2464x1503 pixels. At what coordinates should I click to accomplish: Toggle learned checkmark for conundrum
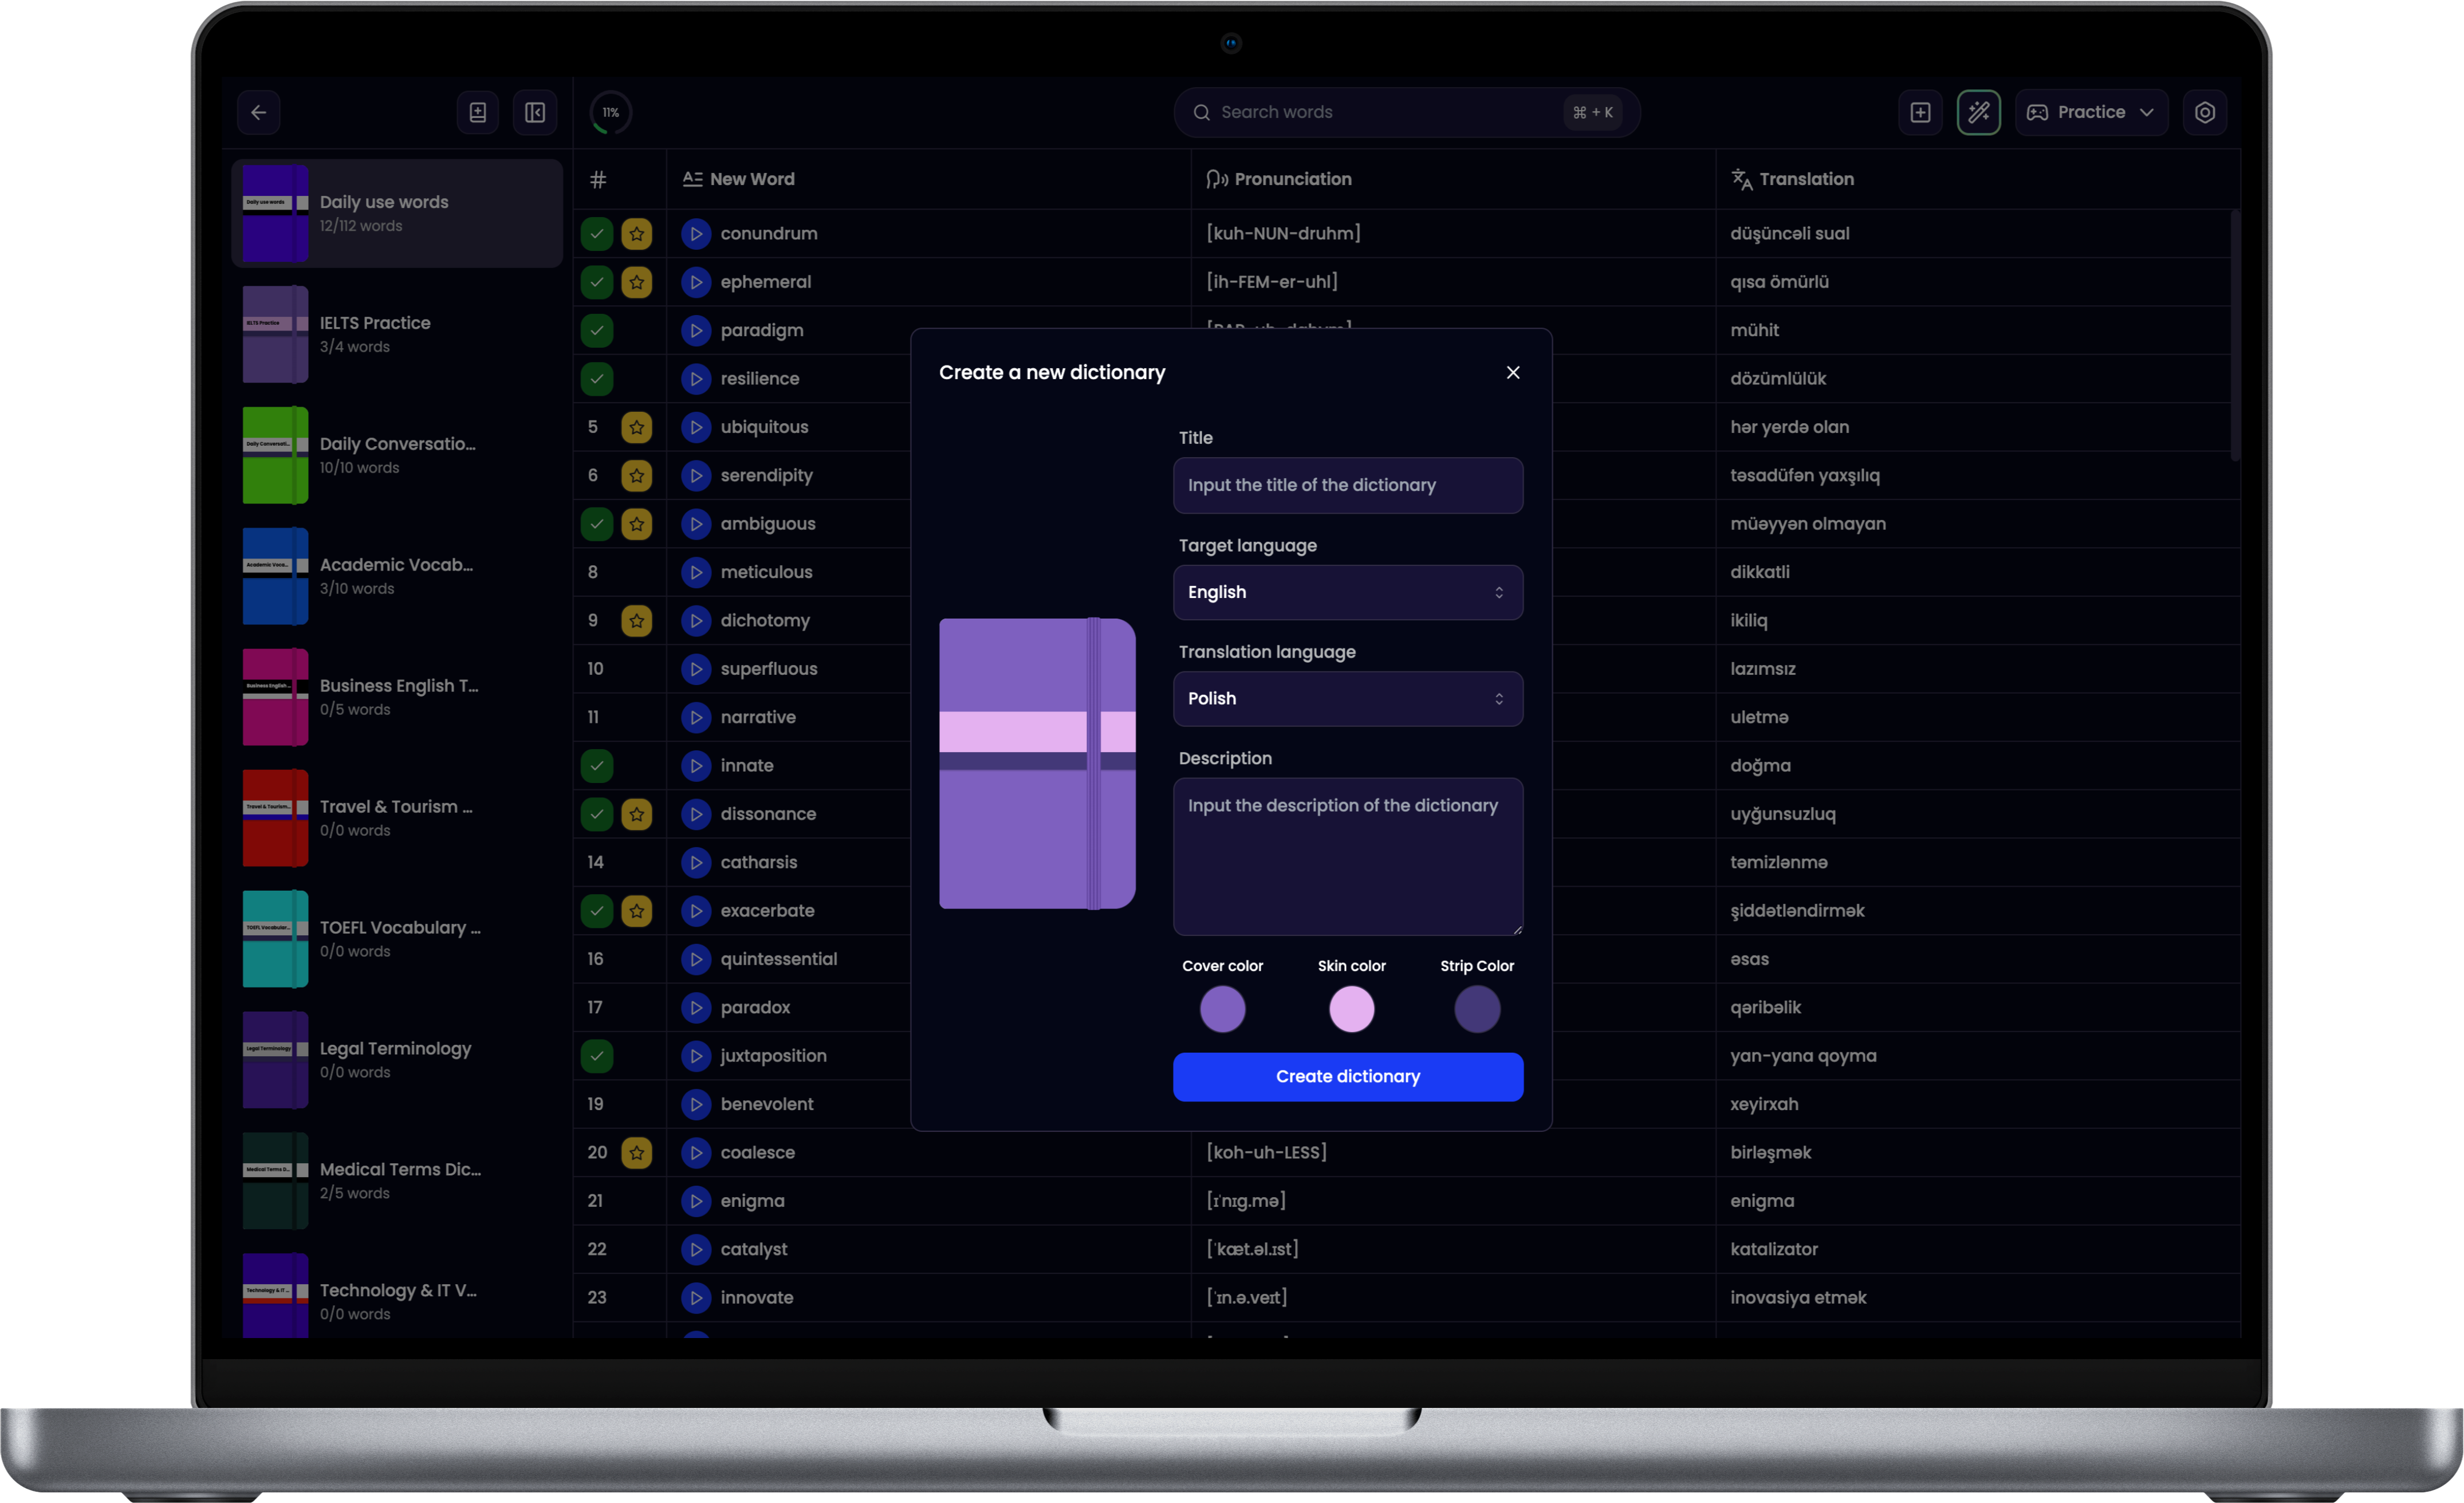[597, 234]
